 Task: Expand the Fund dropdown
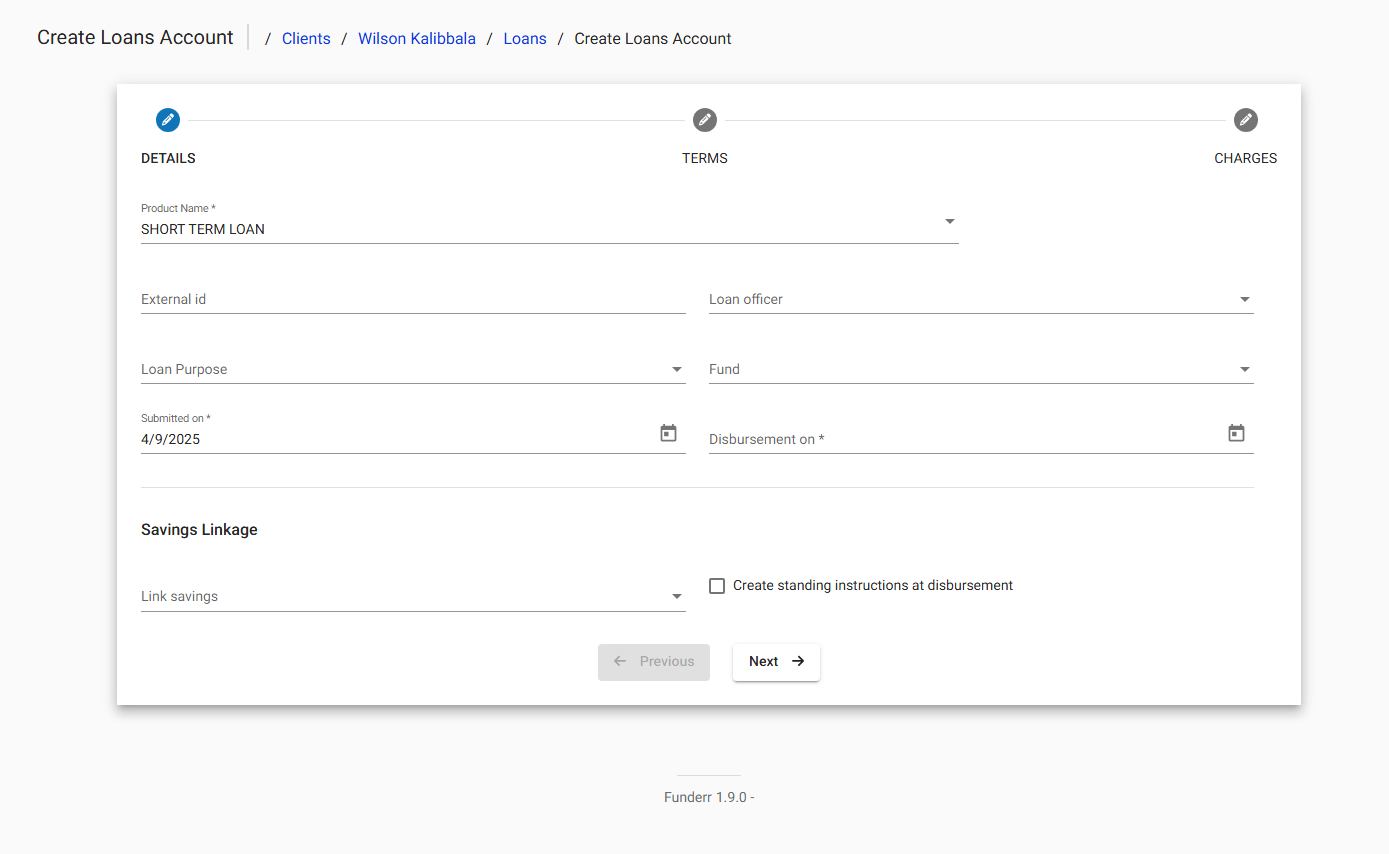pyautogui.click(x=1244, y=368)
